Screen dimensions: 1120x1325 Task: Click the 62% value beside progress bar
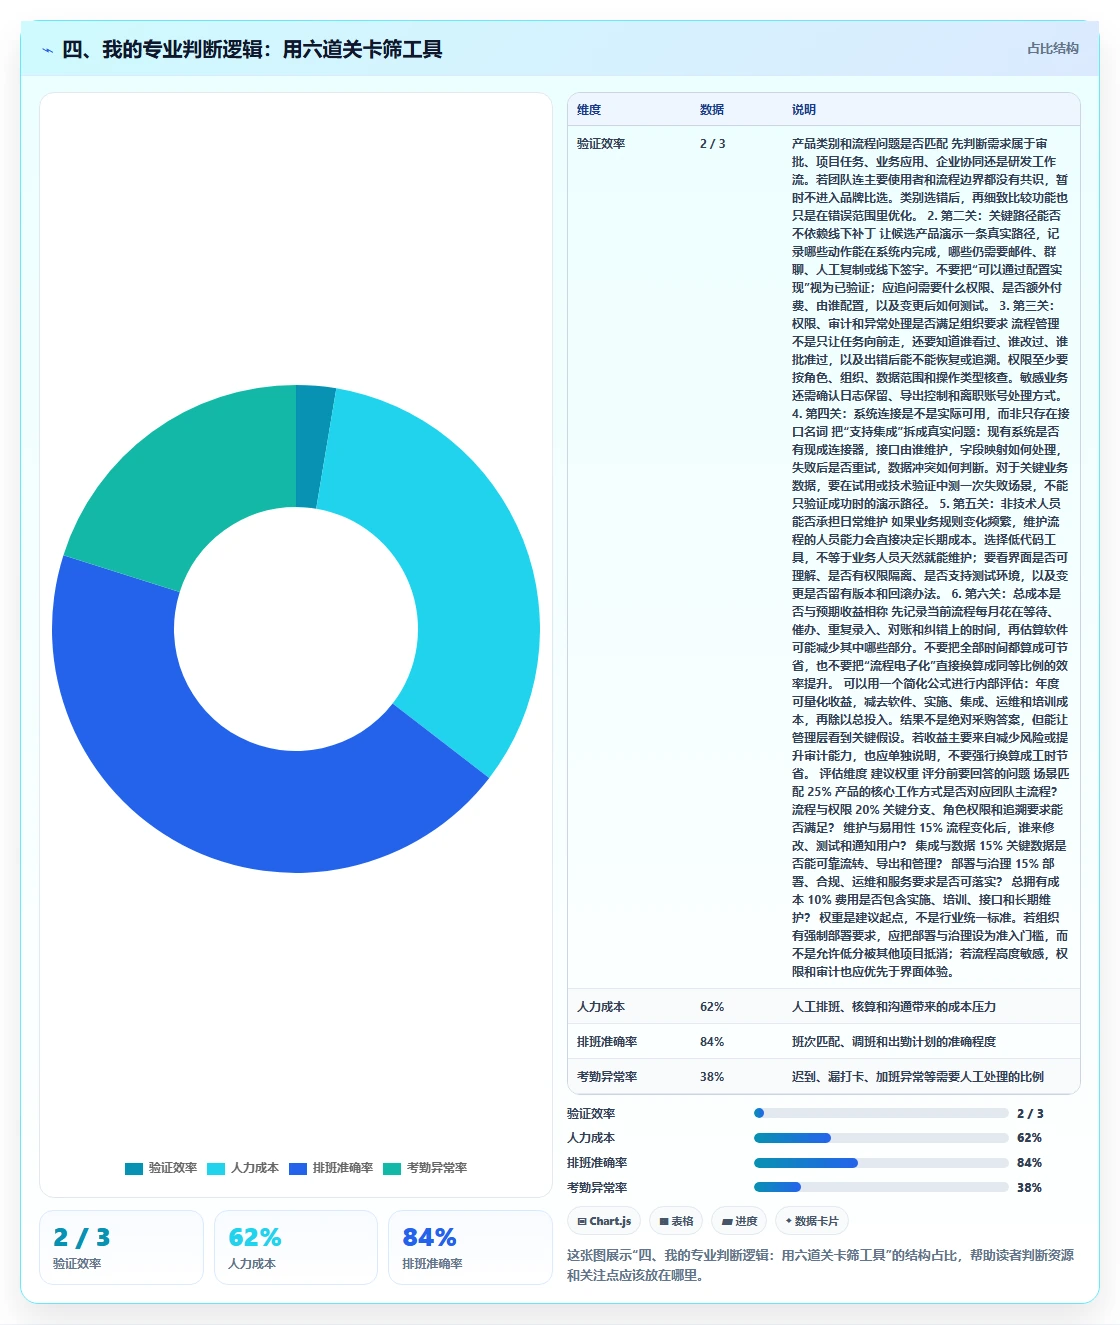pos(1029,1138)
